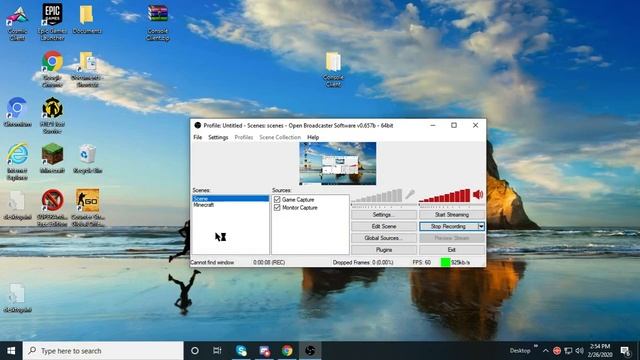
Task: Switch to OBS taskbar button
Action: click(x=310, y=351)
